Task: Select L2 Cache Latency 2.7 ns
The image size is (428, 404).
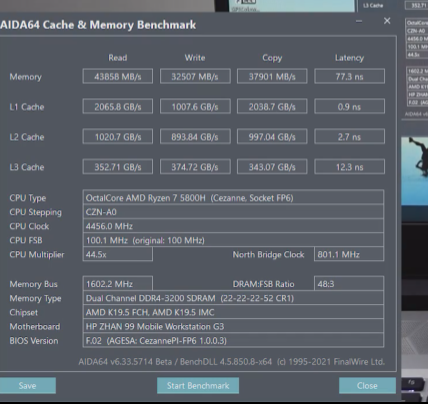Action: tap(349, 137)
